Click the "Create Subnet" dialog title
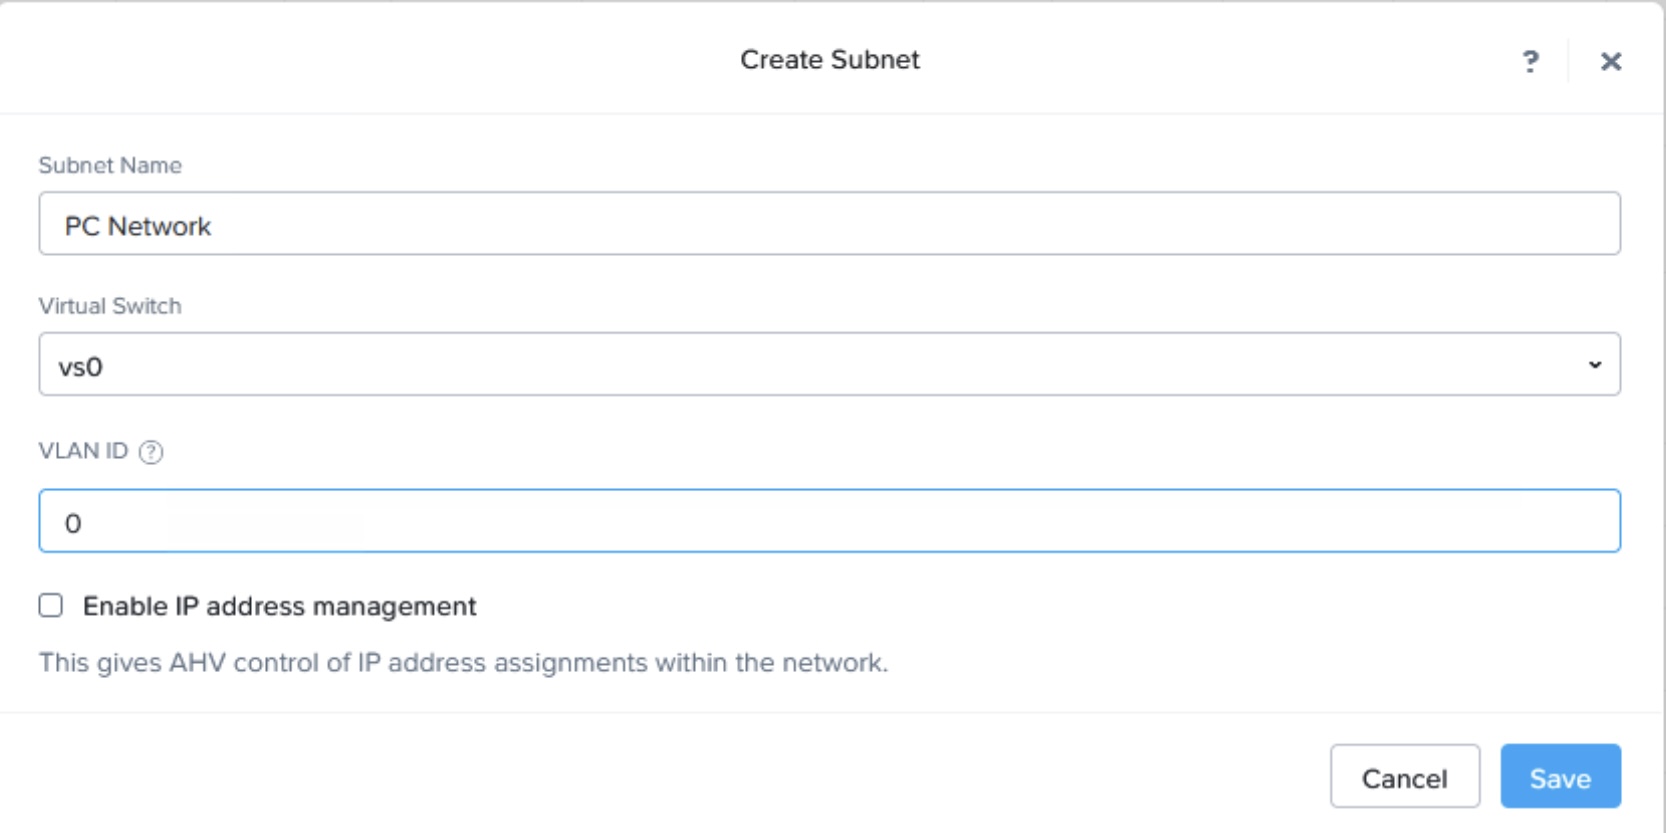1666x833 pixels. point(829,60)
